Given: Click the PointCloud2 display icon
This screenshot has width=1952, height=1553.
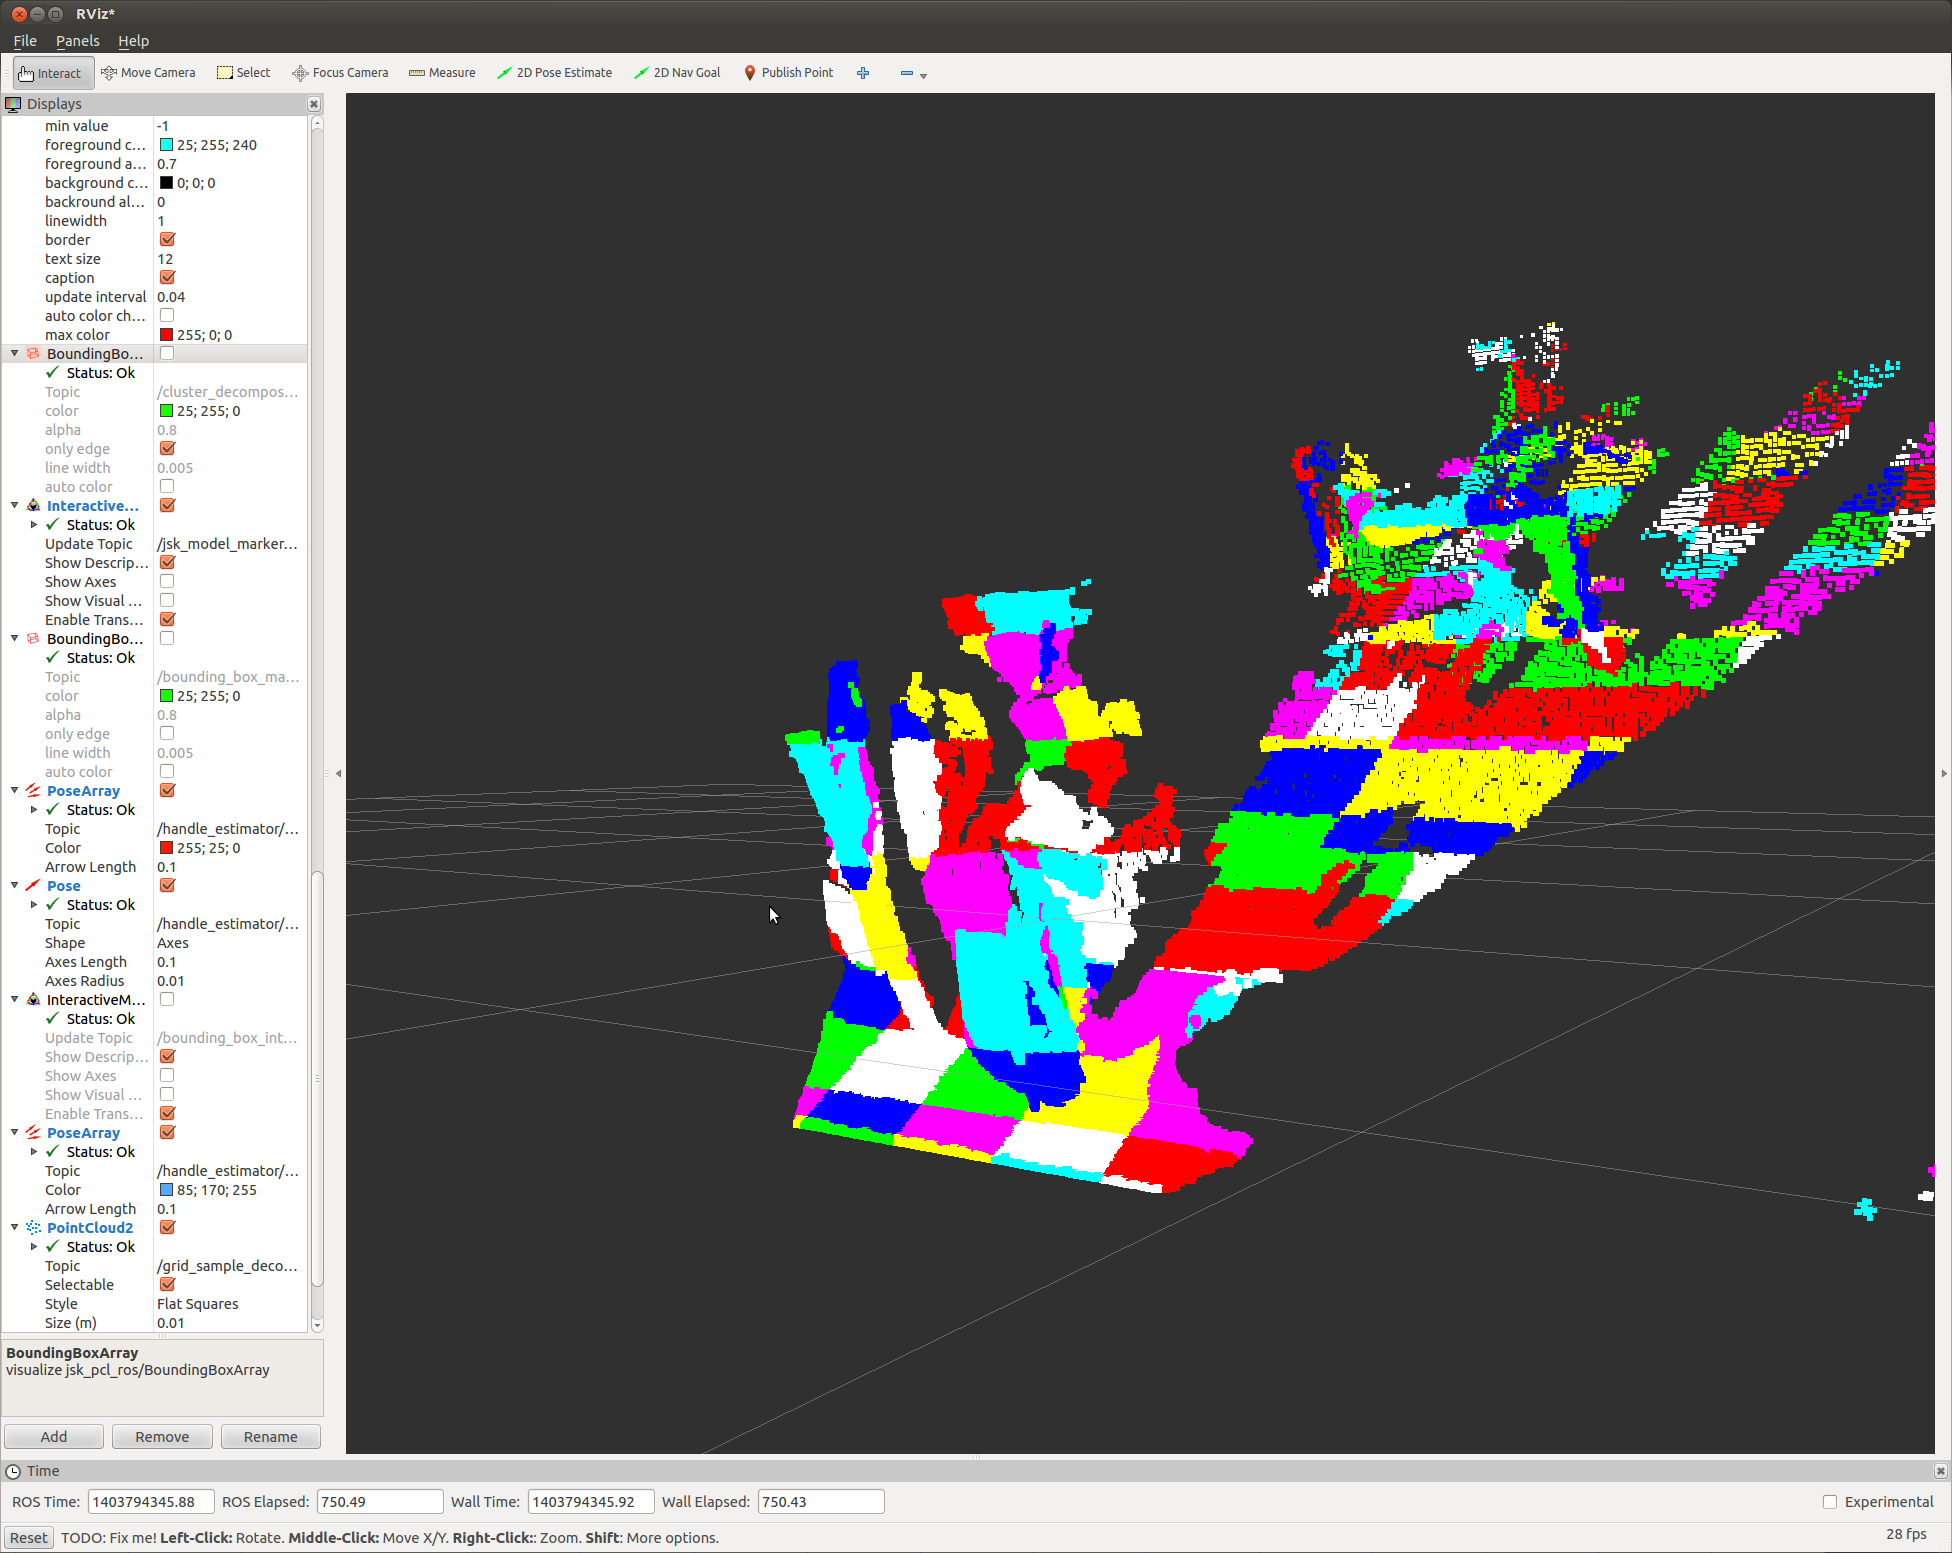Looking at the screenshot, I should tap(33, 1228).
